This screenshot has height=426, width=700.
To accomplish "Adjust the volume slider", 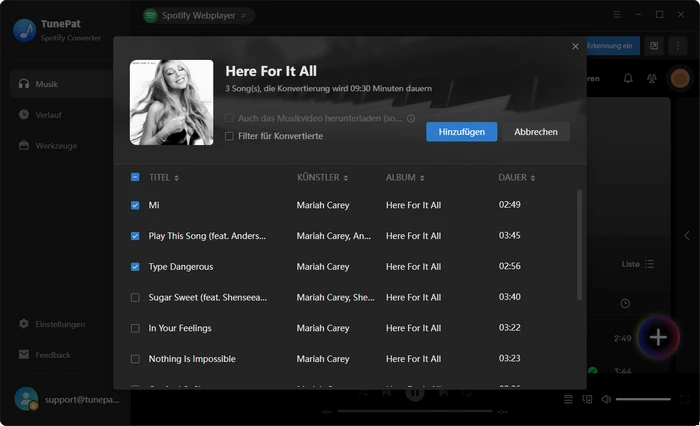I will [643, 399].
